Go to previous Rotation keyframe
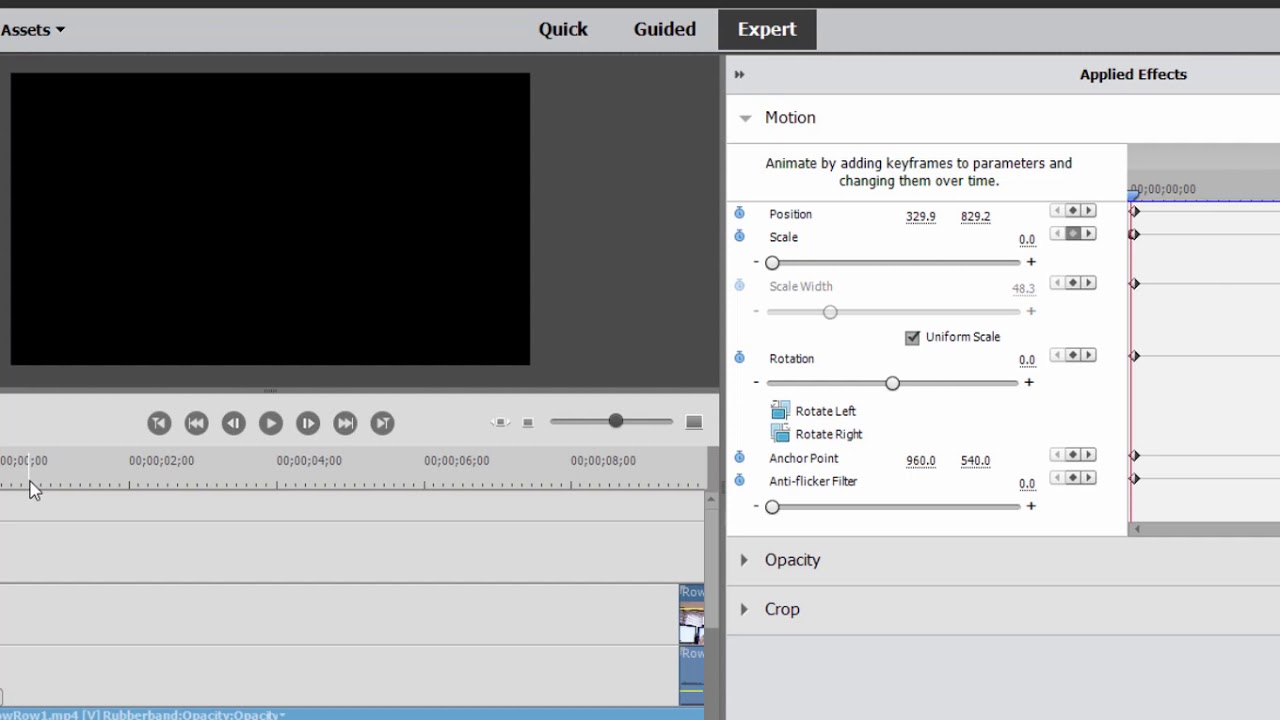Image resolution: width=1280 pixels, height=720 pixels. (x=1058, y=354)
